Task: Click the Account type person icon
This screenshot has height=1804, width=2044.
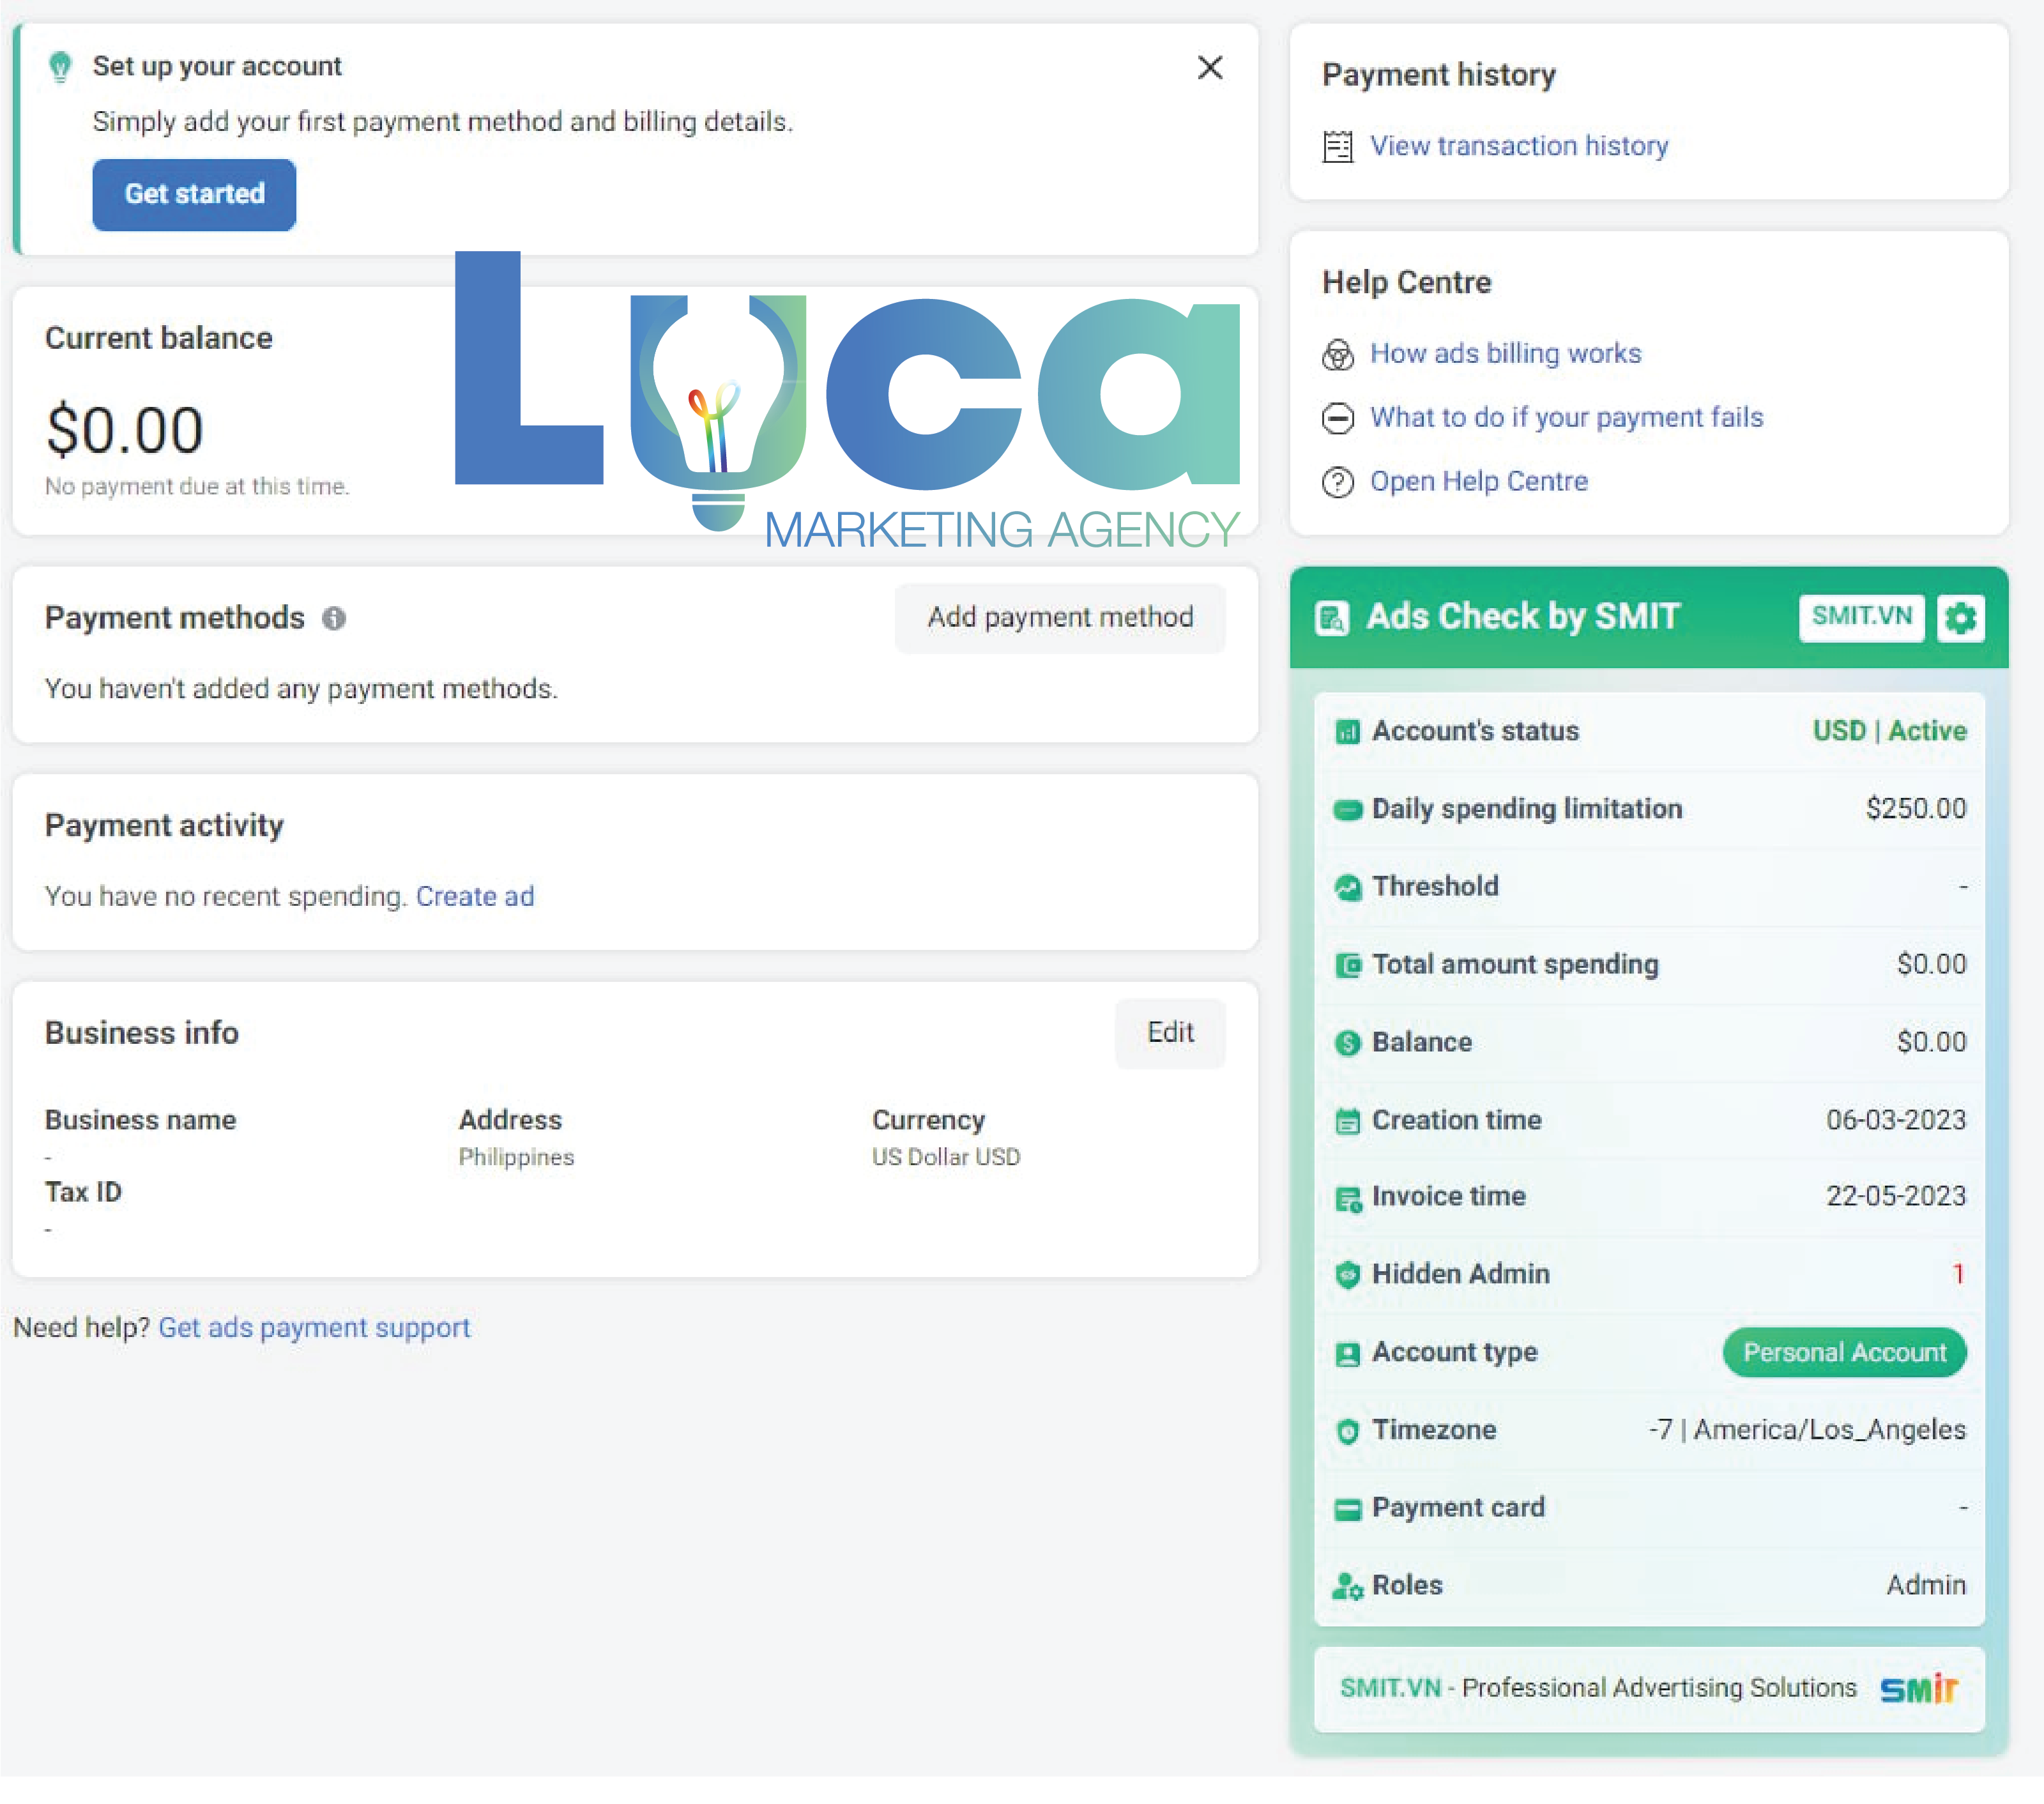Action: click(x=1347, y=1354)
